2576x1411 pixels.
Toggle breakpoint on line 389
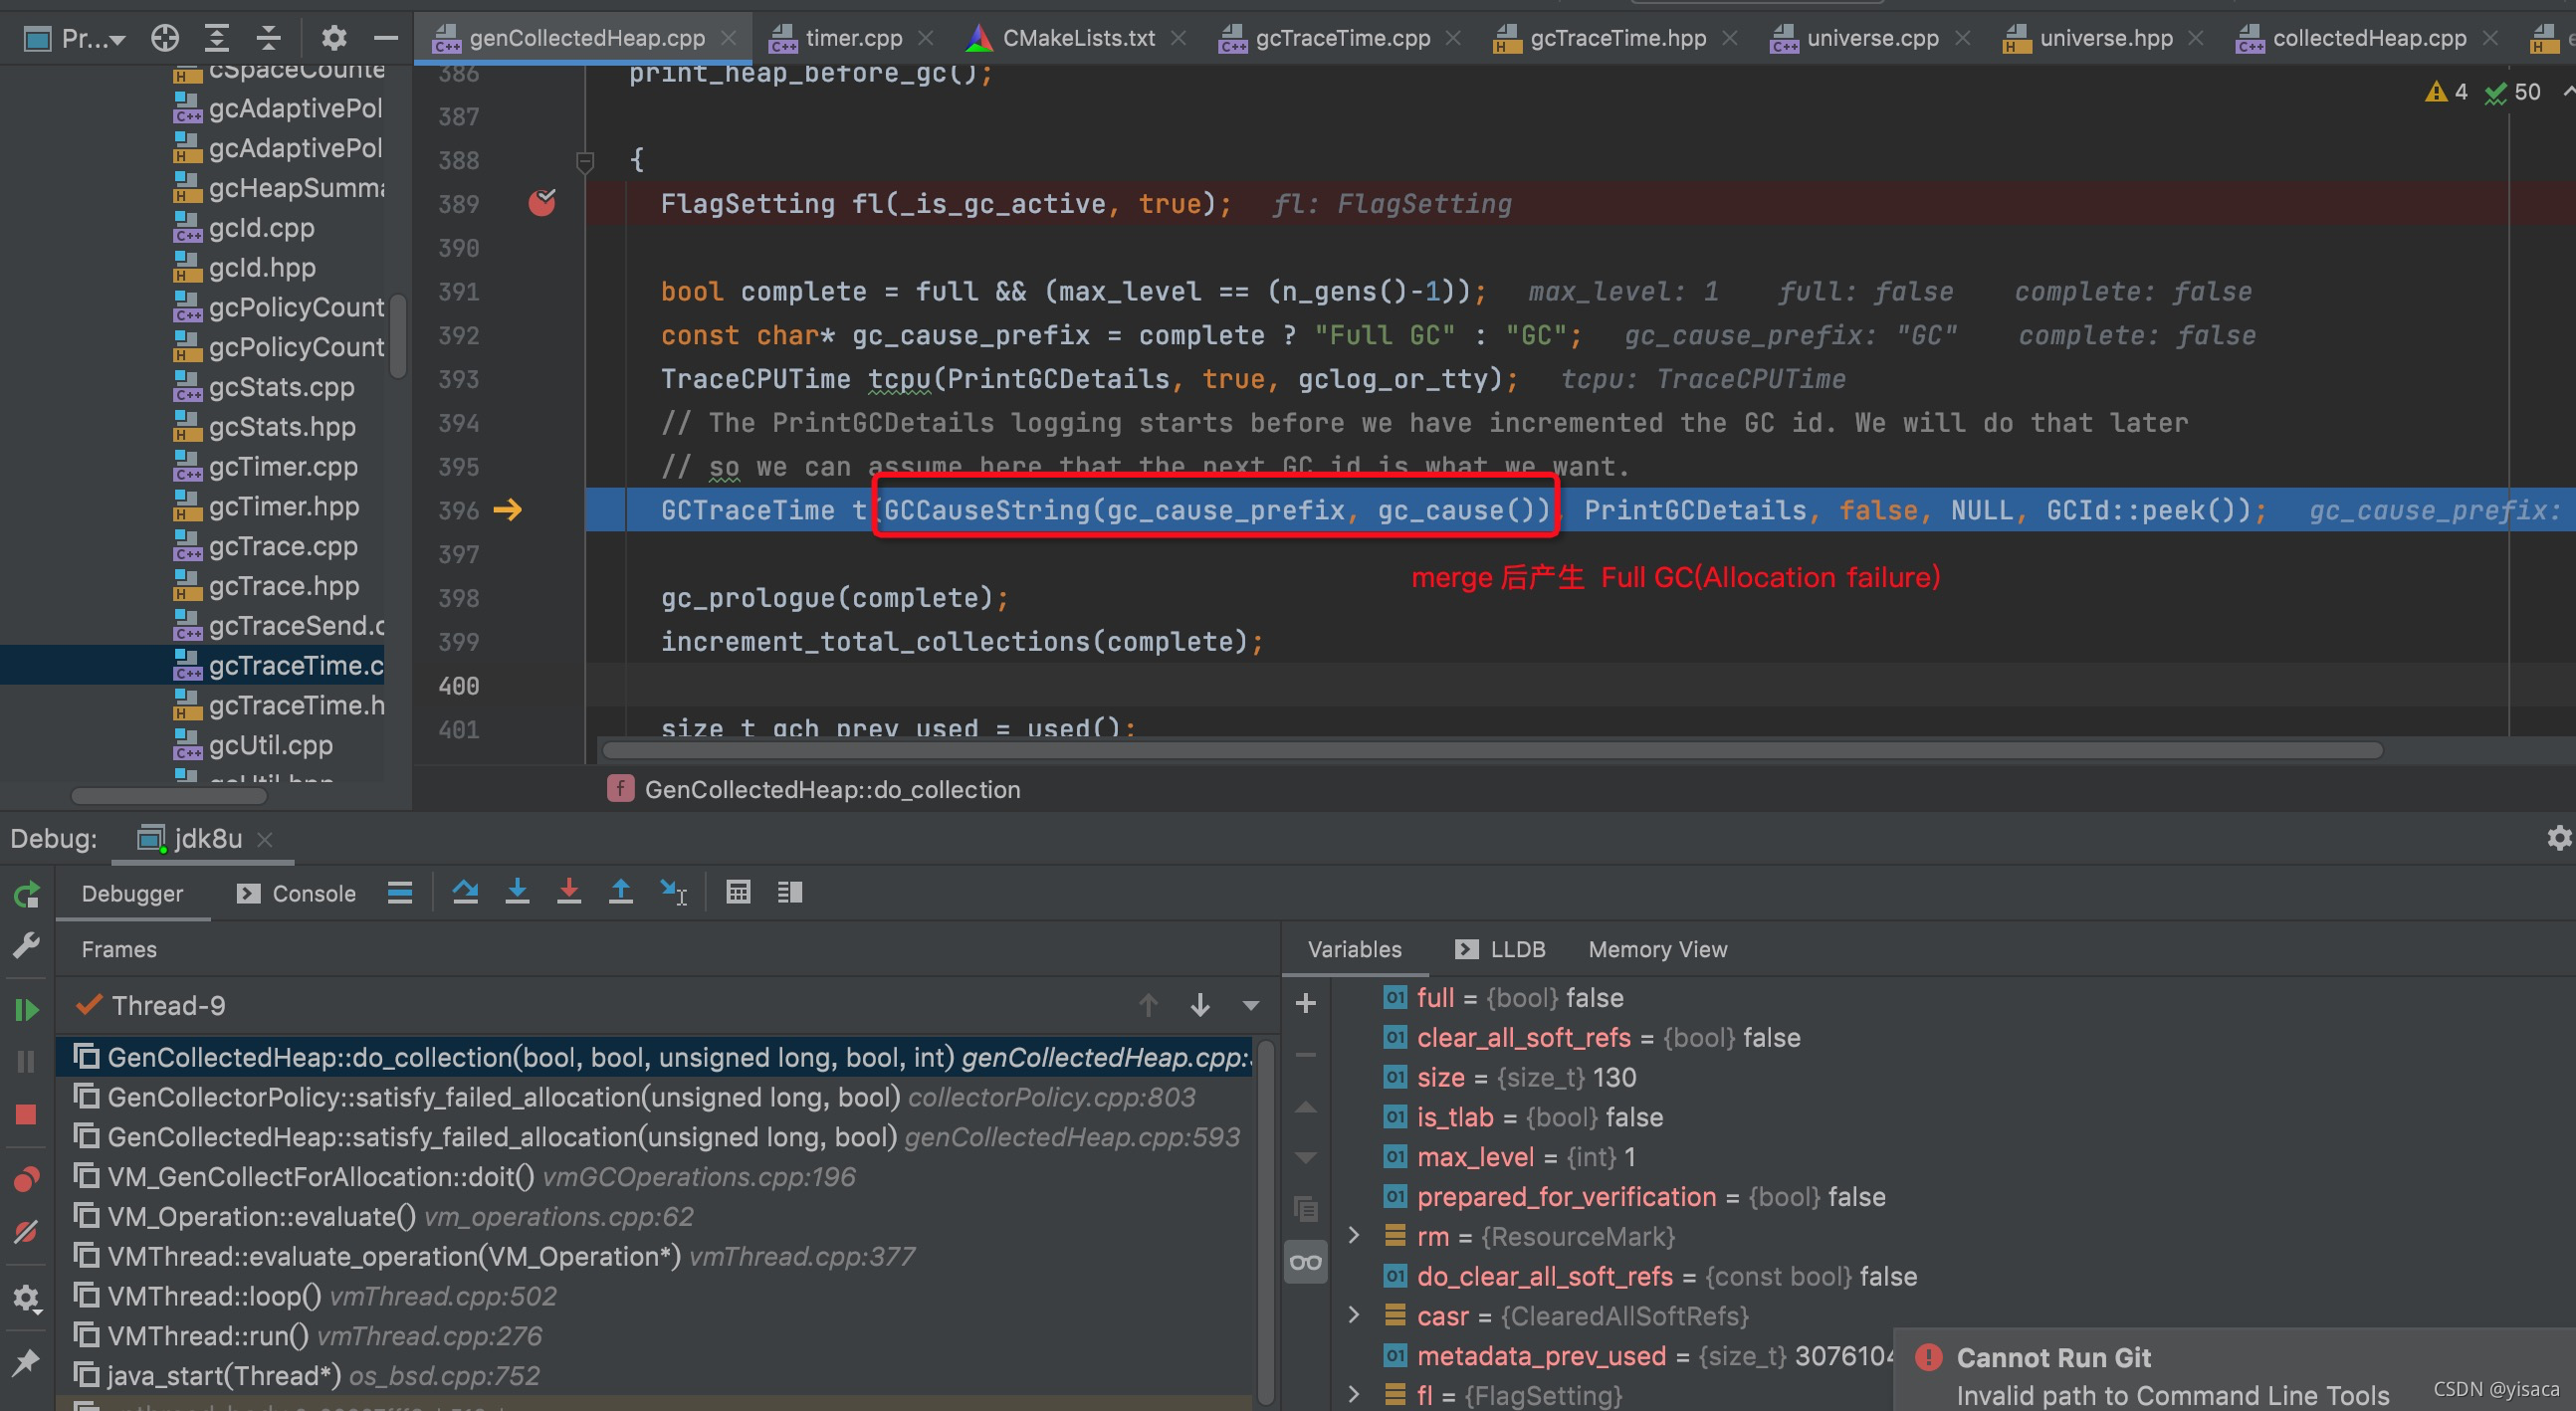click(542, 203)
